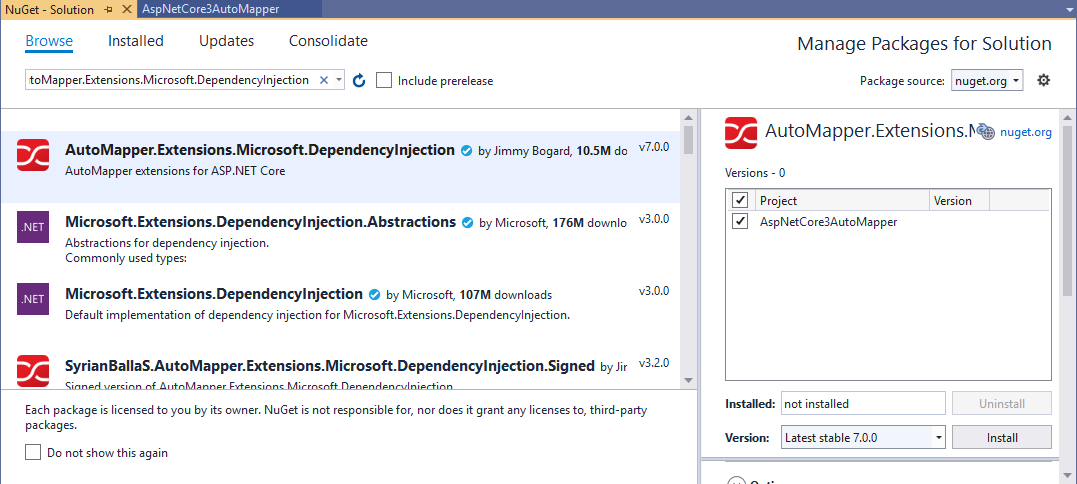The width and height of the screenshot is (1077, 484).
Task: Click the v7.0.0 version label
Action: coord(654,147)
